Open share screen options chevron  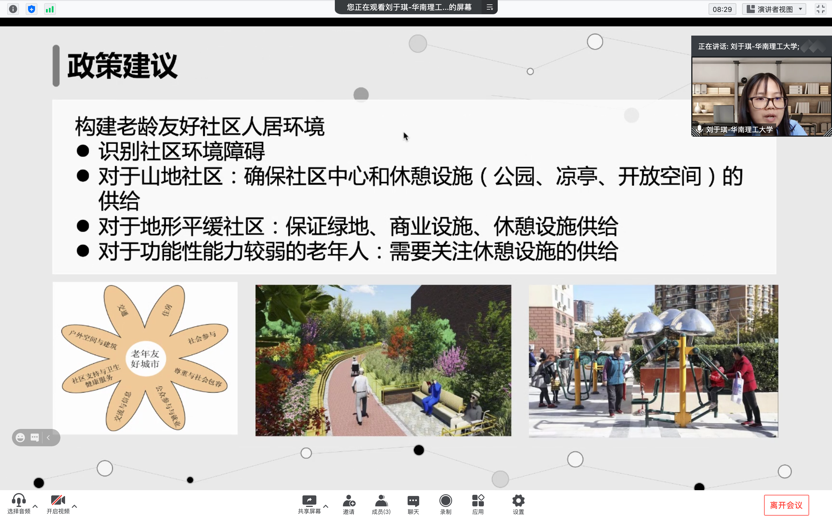click(x=326, y=506)
